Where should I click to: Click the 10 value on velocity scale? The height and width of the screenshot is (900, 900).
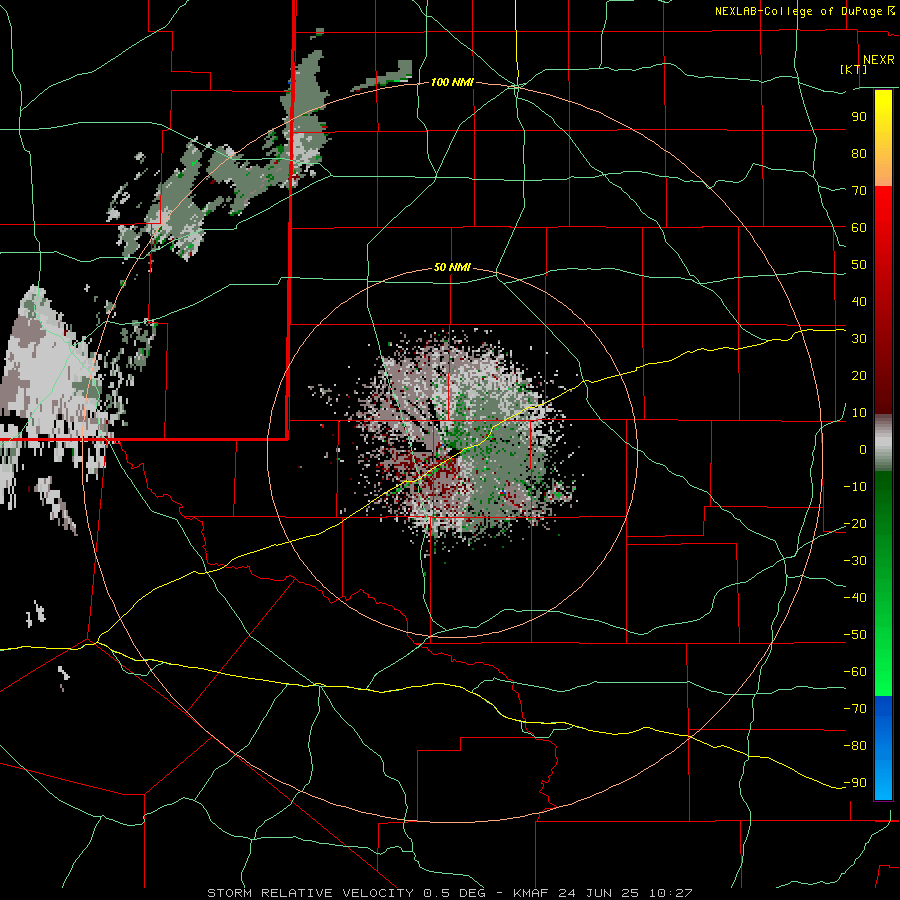click(859, 413)
